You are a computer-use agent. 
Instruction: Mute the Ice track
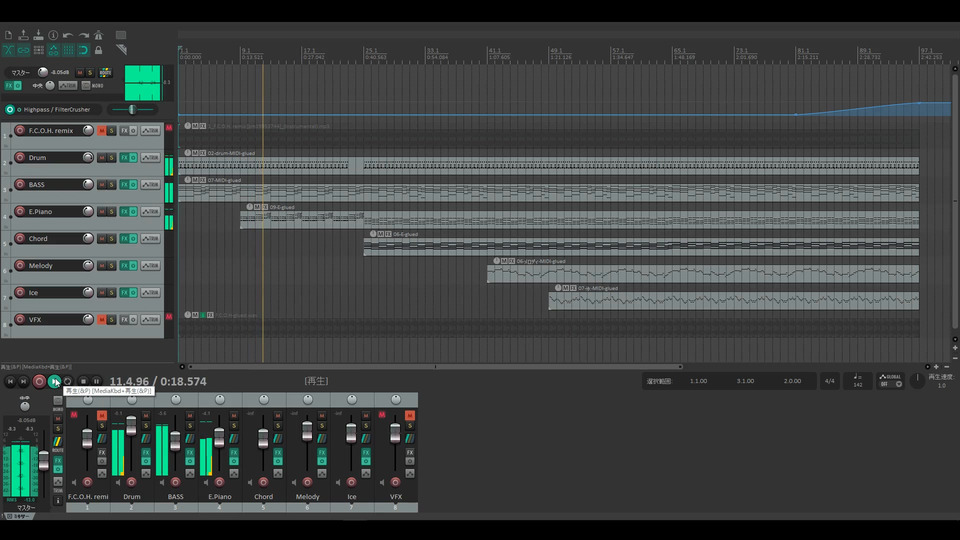pos(102,292)
